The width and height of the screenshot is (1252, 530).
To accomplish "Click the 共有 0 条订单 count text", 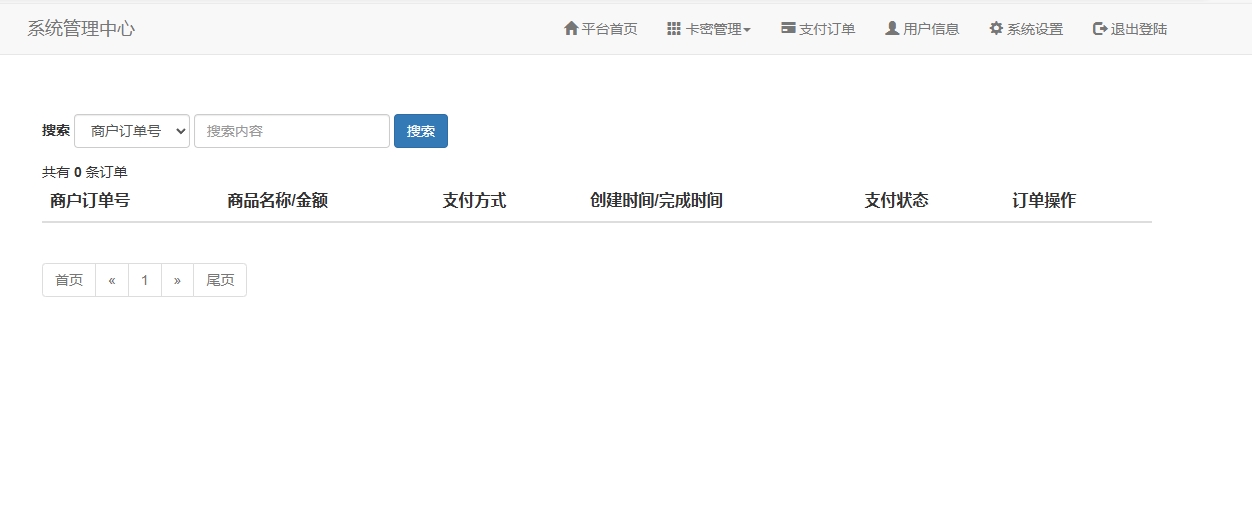I will (x=85, y=172).
